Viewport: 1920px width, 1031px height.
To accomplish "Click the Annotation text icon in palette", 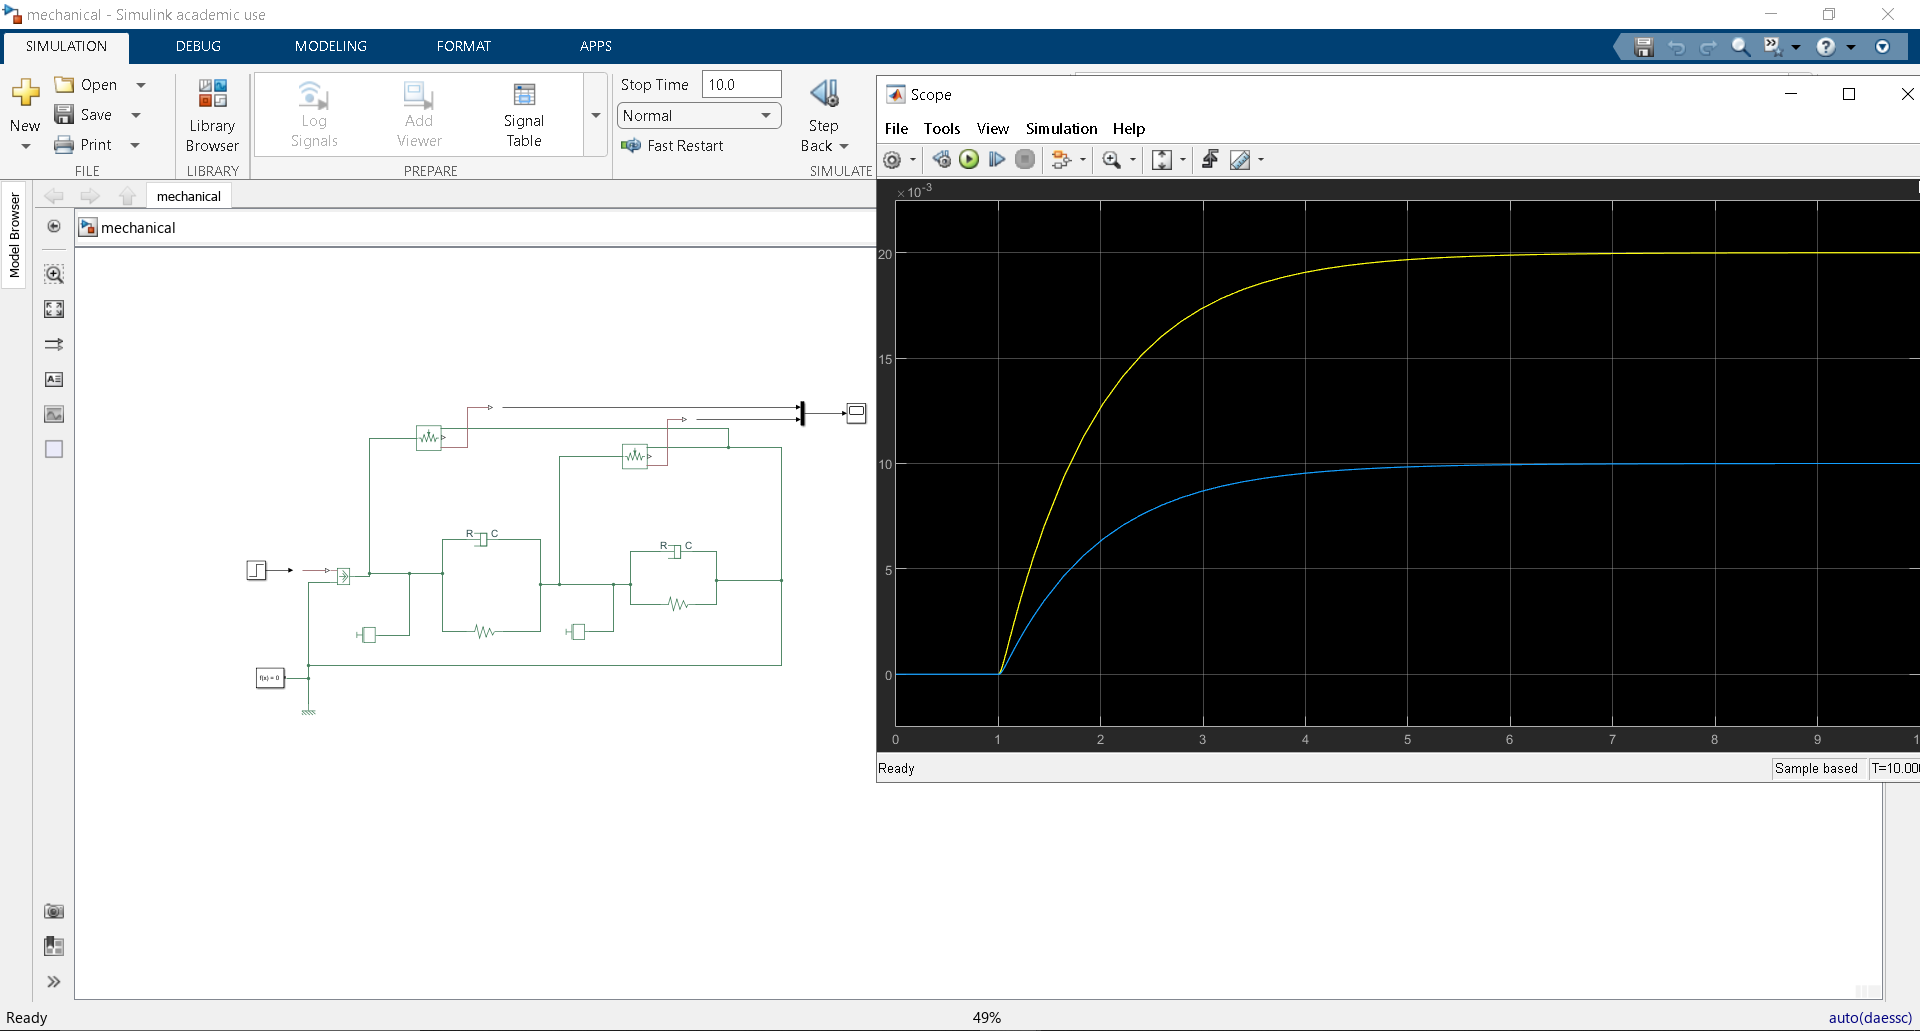I will [54, 379].
